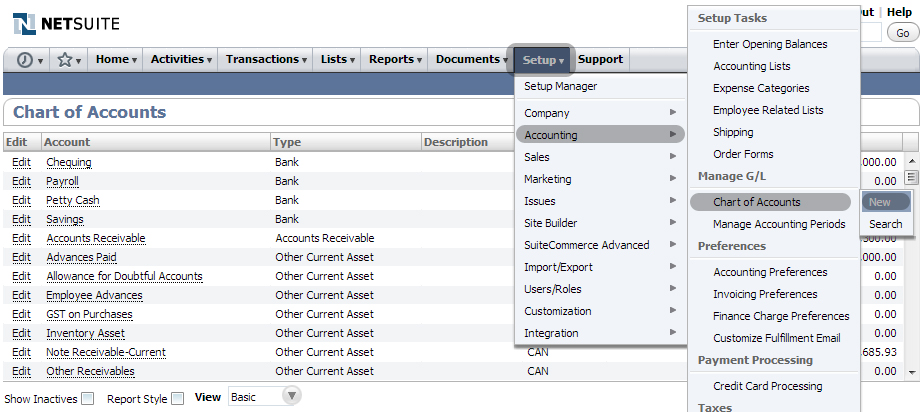
Task: Open the Advances Paid account link
Action: pyautogui.click(x=81, y=257)
